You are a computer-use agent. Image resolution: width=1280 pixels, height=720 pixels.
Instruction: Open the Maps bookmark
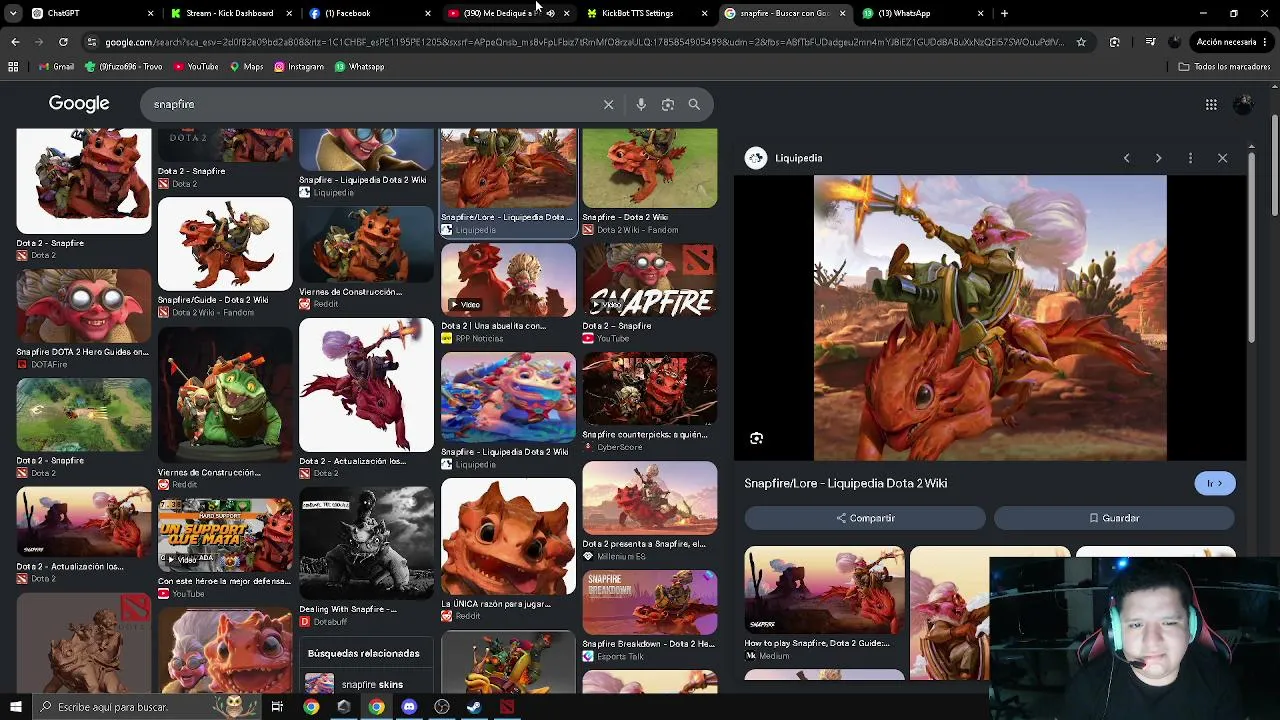246,67
